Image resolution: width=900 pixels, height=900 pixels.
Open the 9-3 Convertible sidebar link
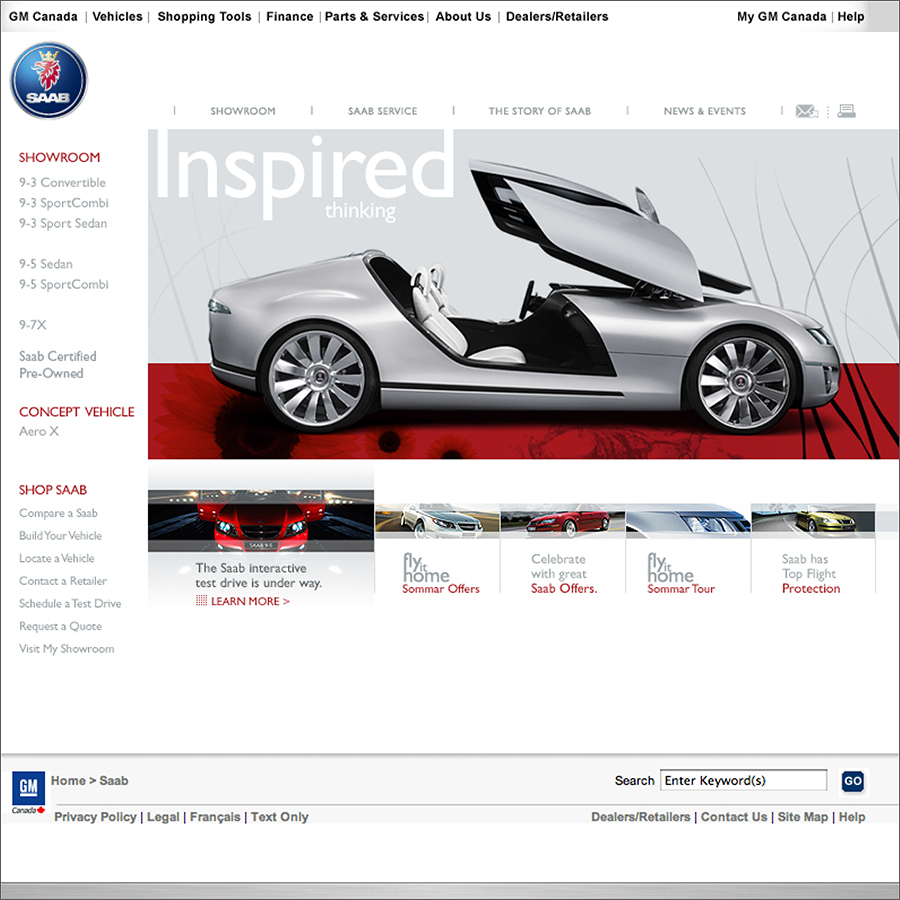point(62,183)
